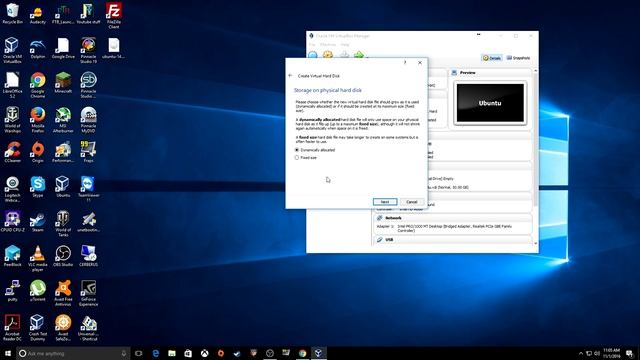Click the Settings gear toolbar icon
The width and height of the screenshot is (640, 360).
click(x=328, y=55)
